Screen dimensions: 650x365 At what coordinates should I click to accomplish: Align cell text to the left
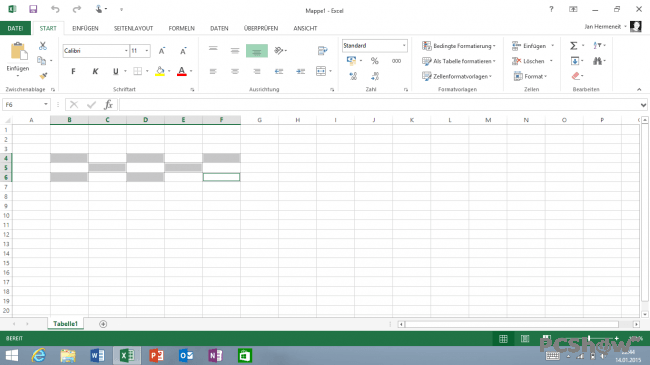point(213,71)
